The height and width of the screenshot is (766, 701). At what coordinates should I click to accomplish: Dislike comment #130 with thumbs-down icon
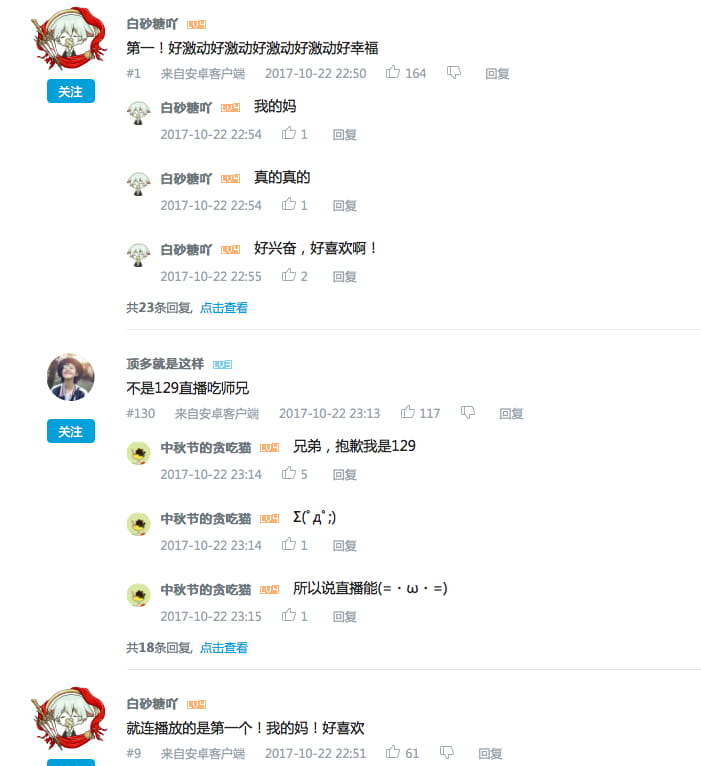468,413
